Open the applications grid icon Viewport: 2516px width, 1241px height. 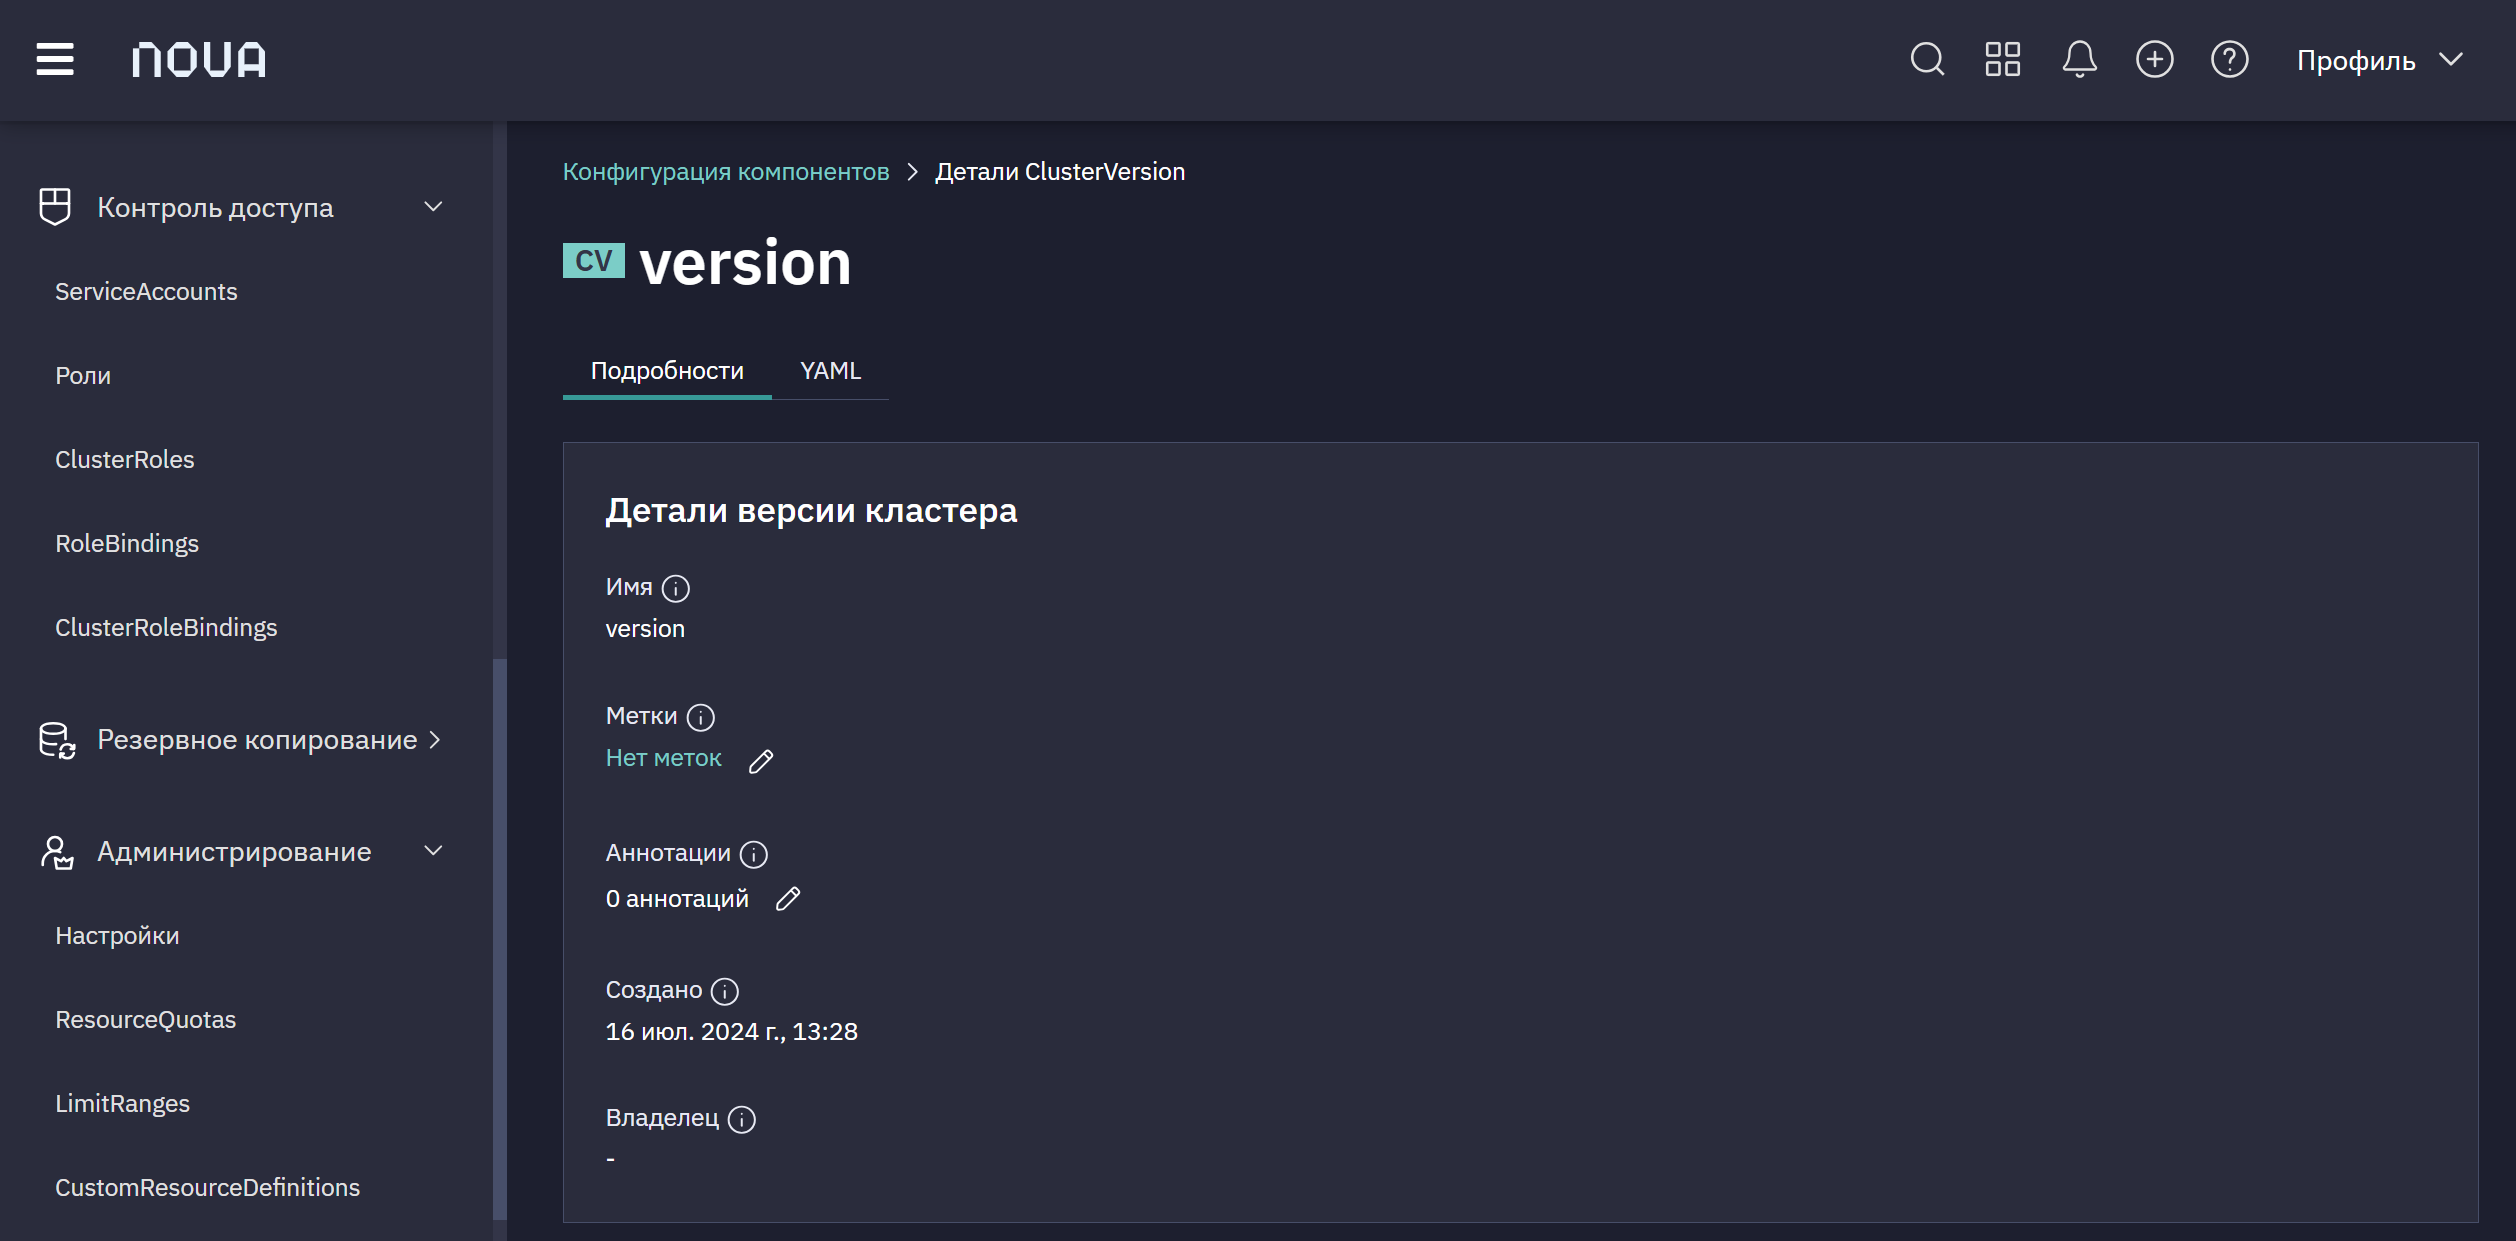tap(2003, 59)
